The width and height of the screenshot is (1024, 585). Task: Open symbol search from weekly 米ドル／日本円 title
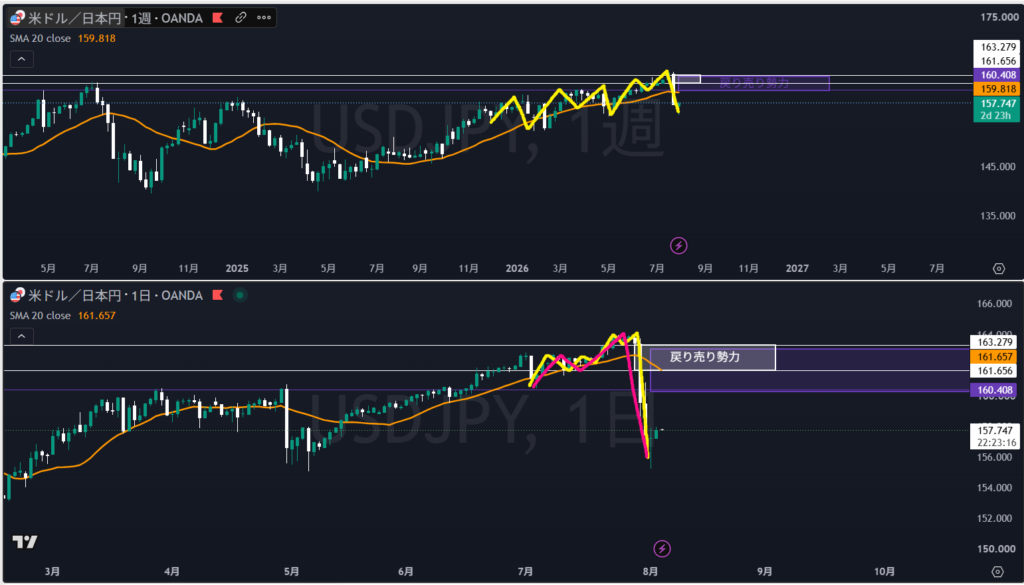(76, 18)
